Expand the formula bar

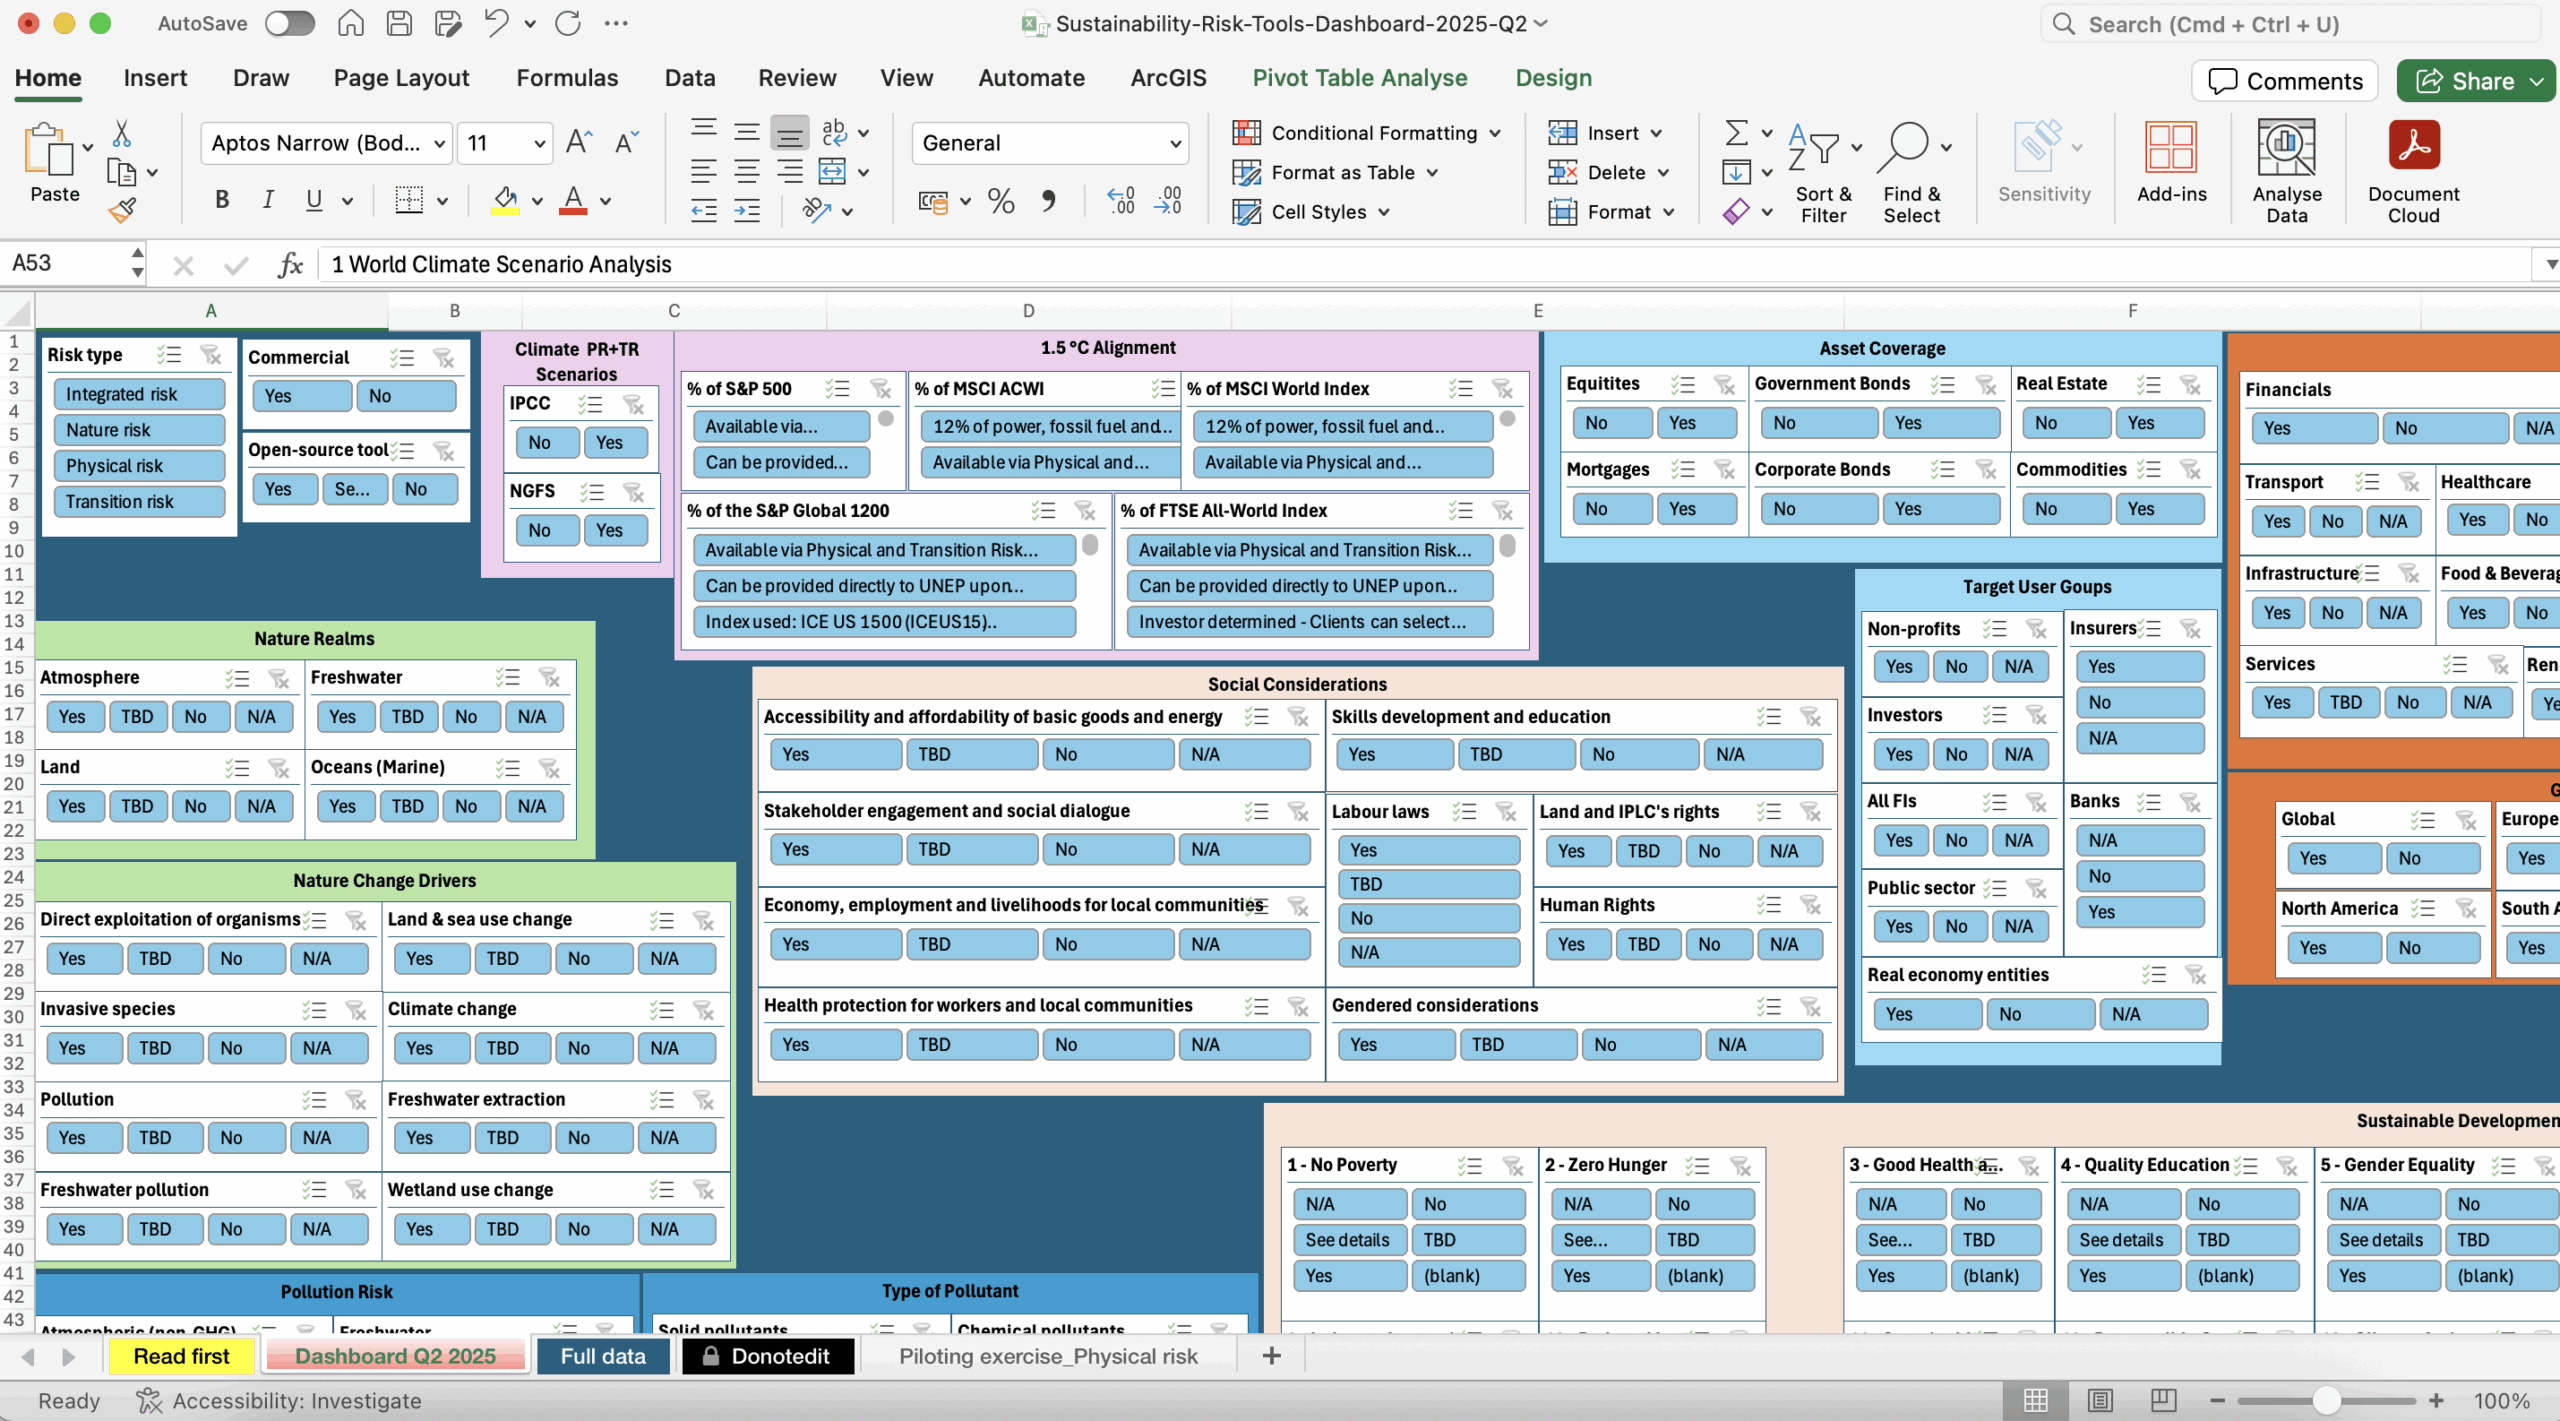pyautogui.click(x=2550, y=265)
